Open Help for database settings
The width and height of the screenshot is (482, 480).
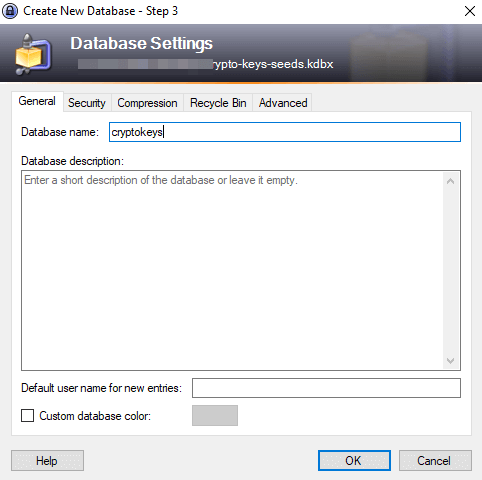click(x=47, y=460)
